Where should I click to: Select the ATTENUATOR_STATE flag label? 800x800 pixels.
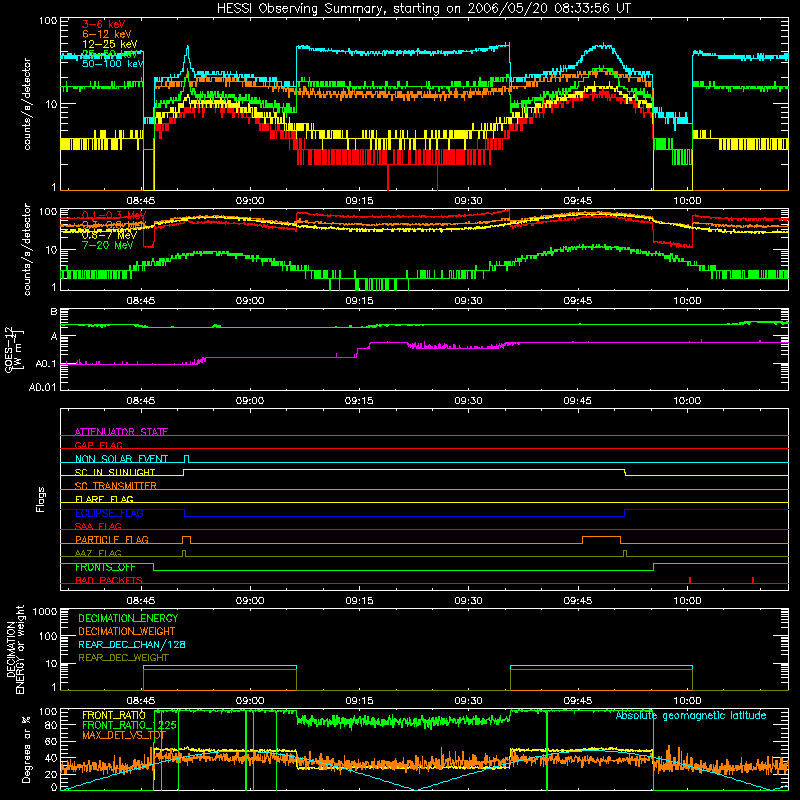(121, 432)
